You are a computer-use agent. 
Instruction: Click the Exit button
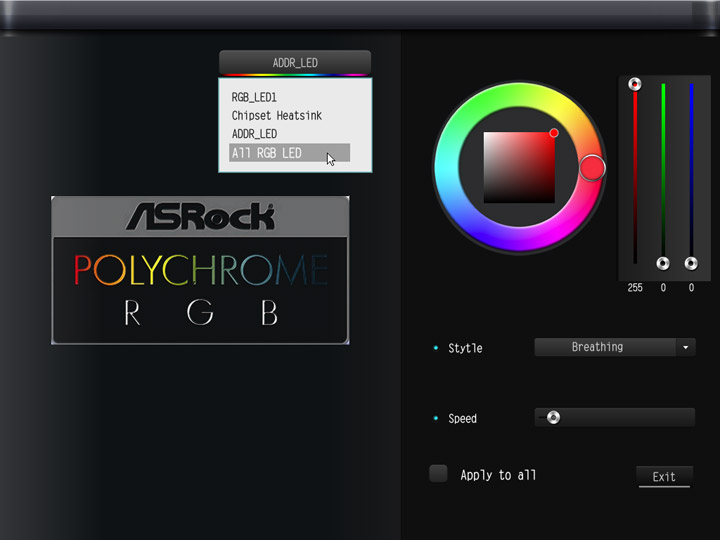664,477
